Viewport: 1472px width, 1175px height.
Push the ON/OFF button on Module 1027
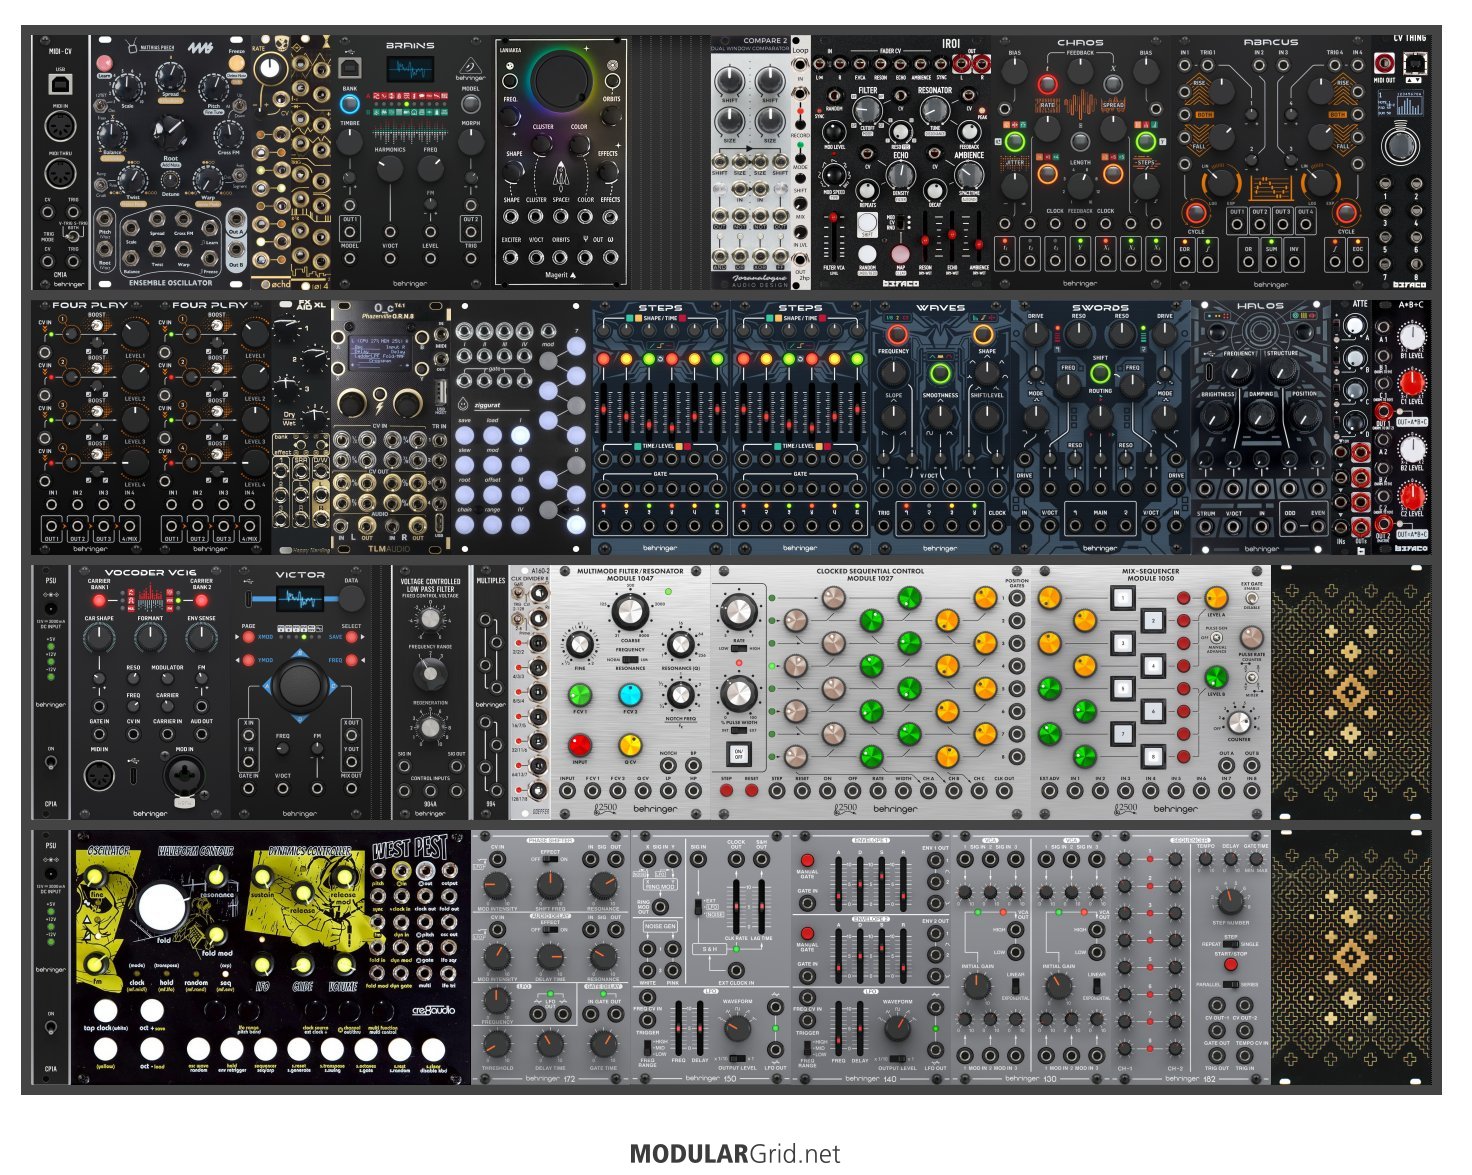point(738,753)
